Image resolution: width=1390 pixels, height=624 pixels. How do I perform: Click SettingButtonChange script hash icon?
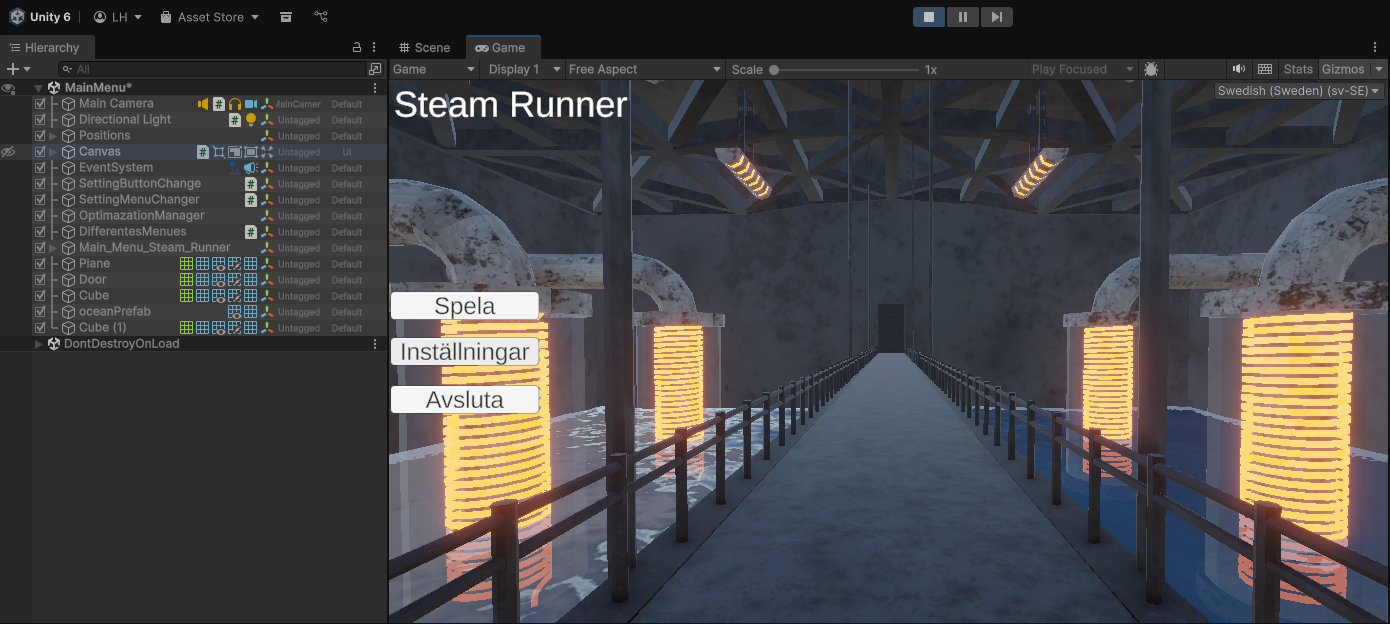point(251,184)
